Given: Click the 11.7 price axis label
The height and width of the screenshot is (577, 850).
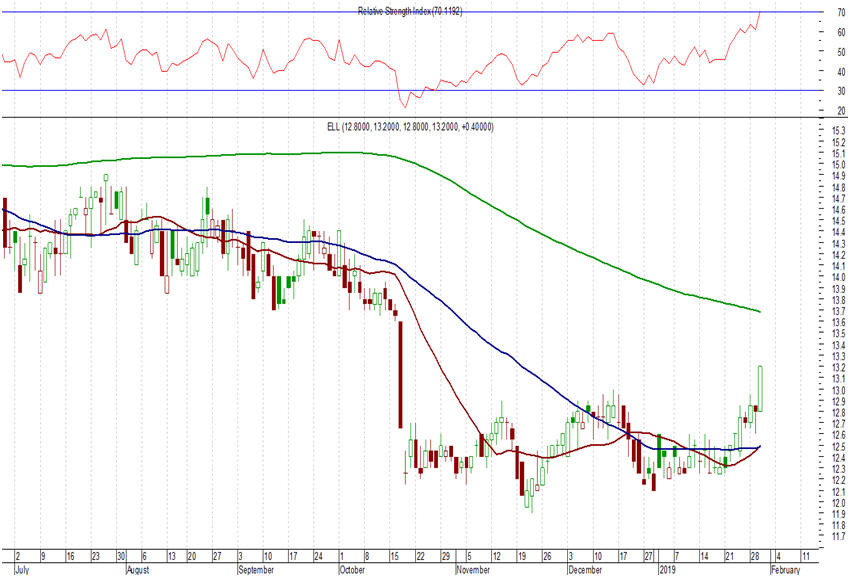Looking at the screenshot, I should (x=839, y=536).
